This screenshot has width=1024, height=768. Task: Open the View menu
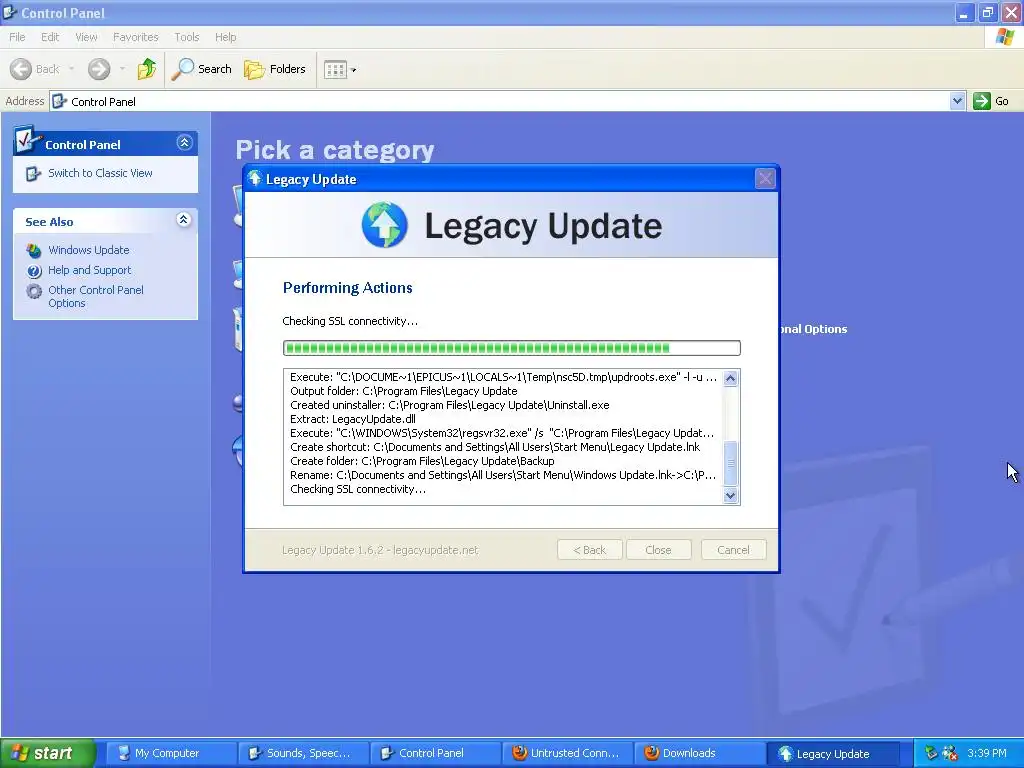point(86,37)
